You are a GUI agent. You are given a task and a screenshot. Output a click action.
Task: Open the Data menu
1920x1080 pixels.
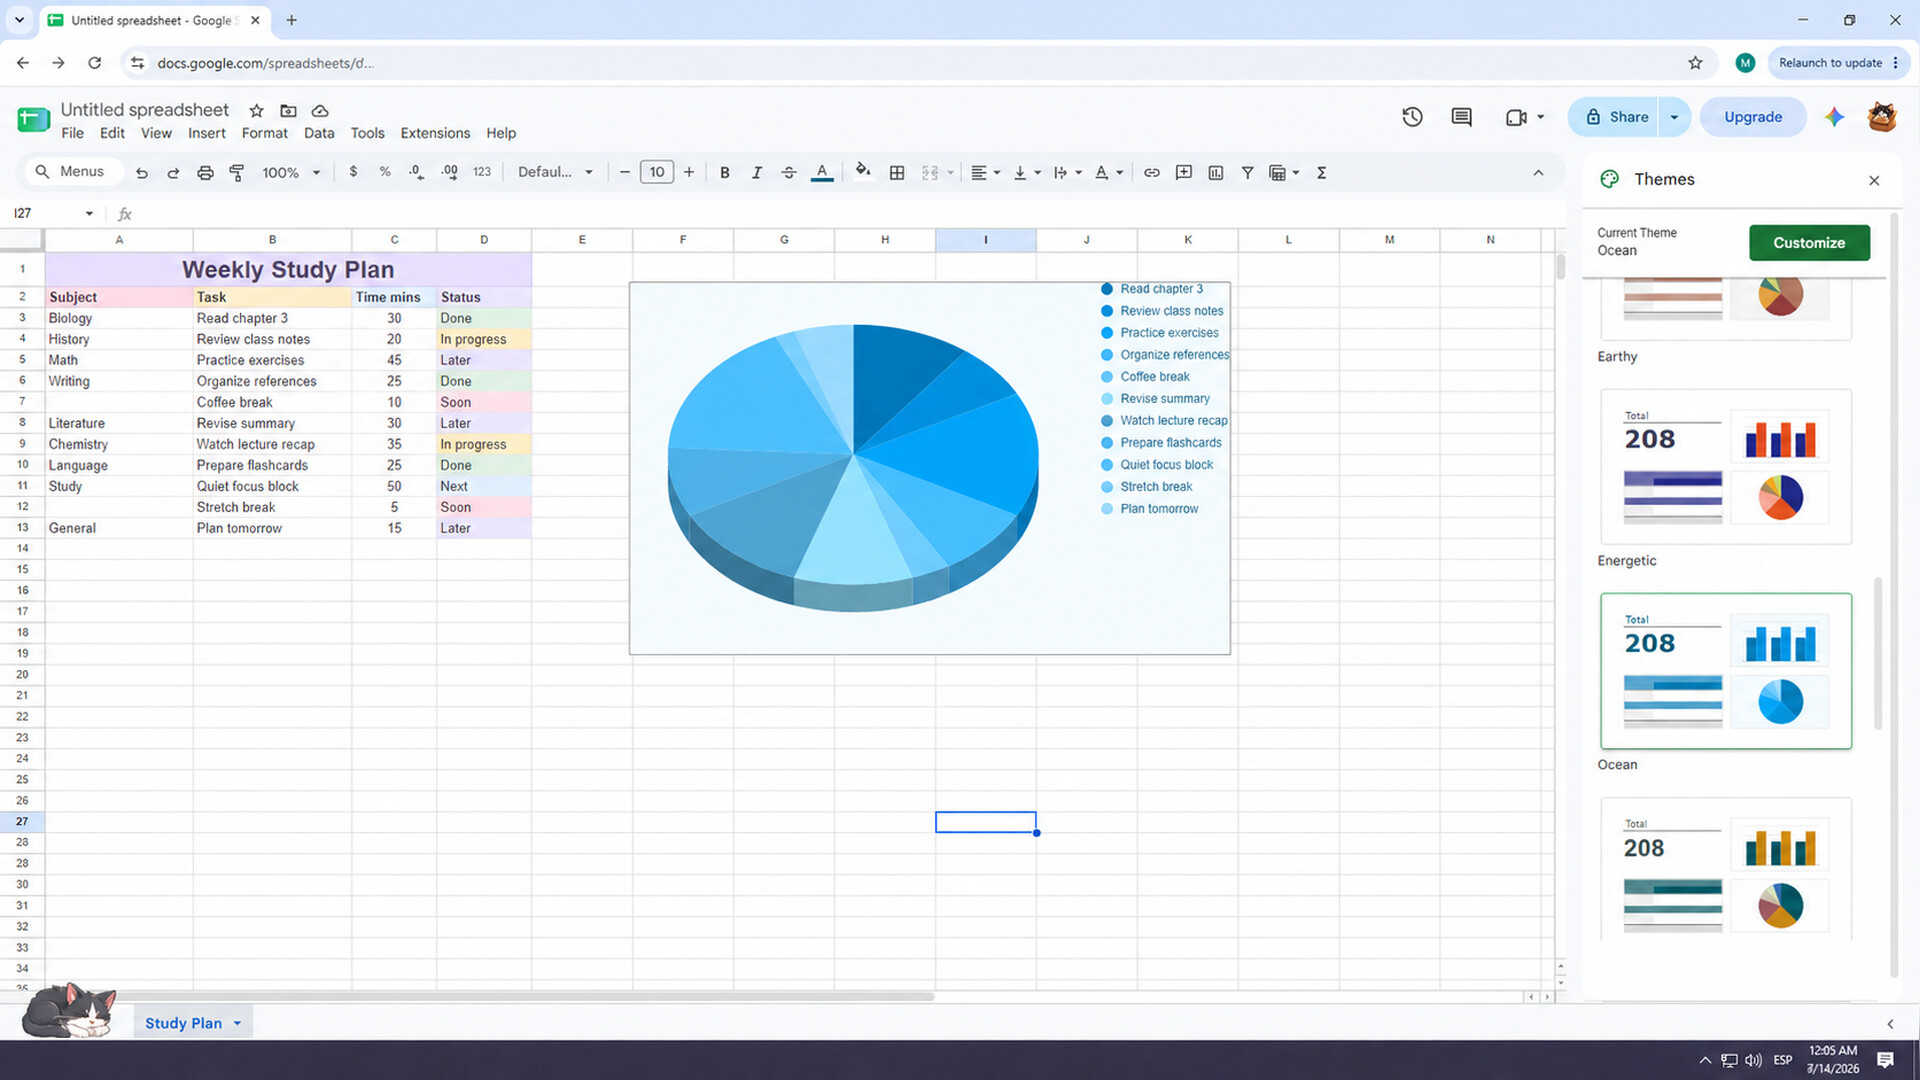point(319,133)
